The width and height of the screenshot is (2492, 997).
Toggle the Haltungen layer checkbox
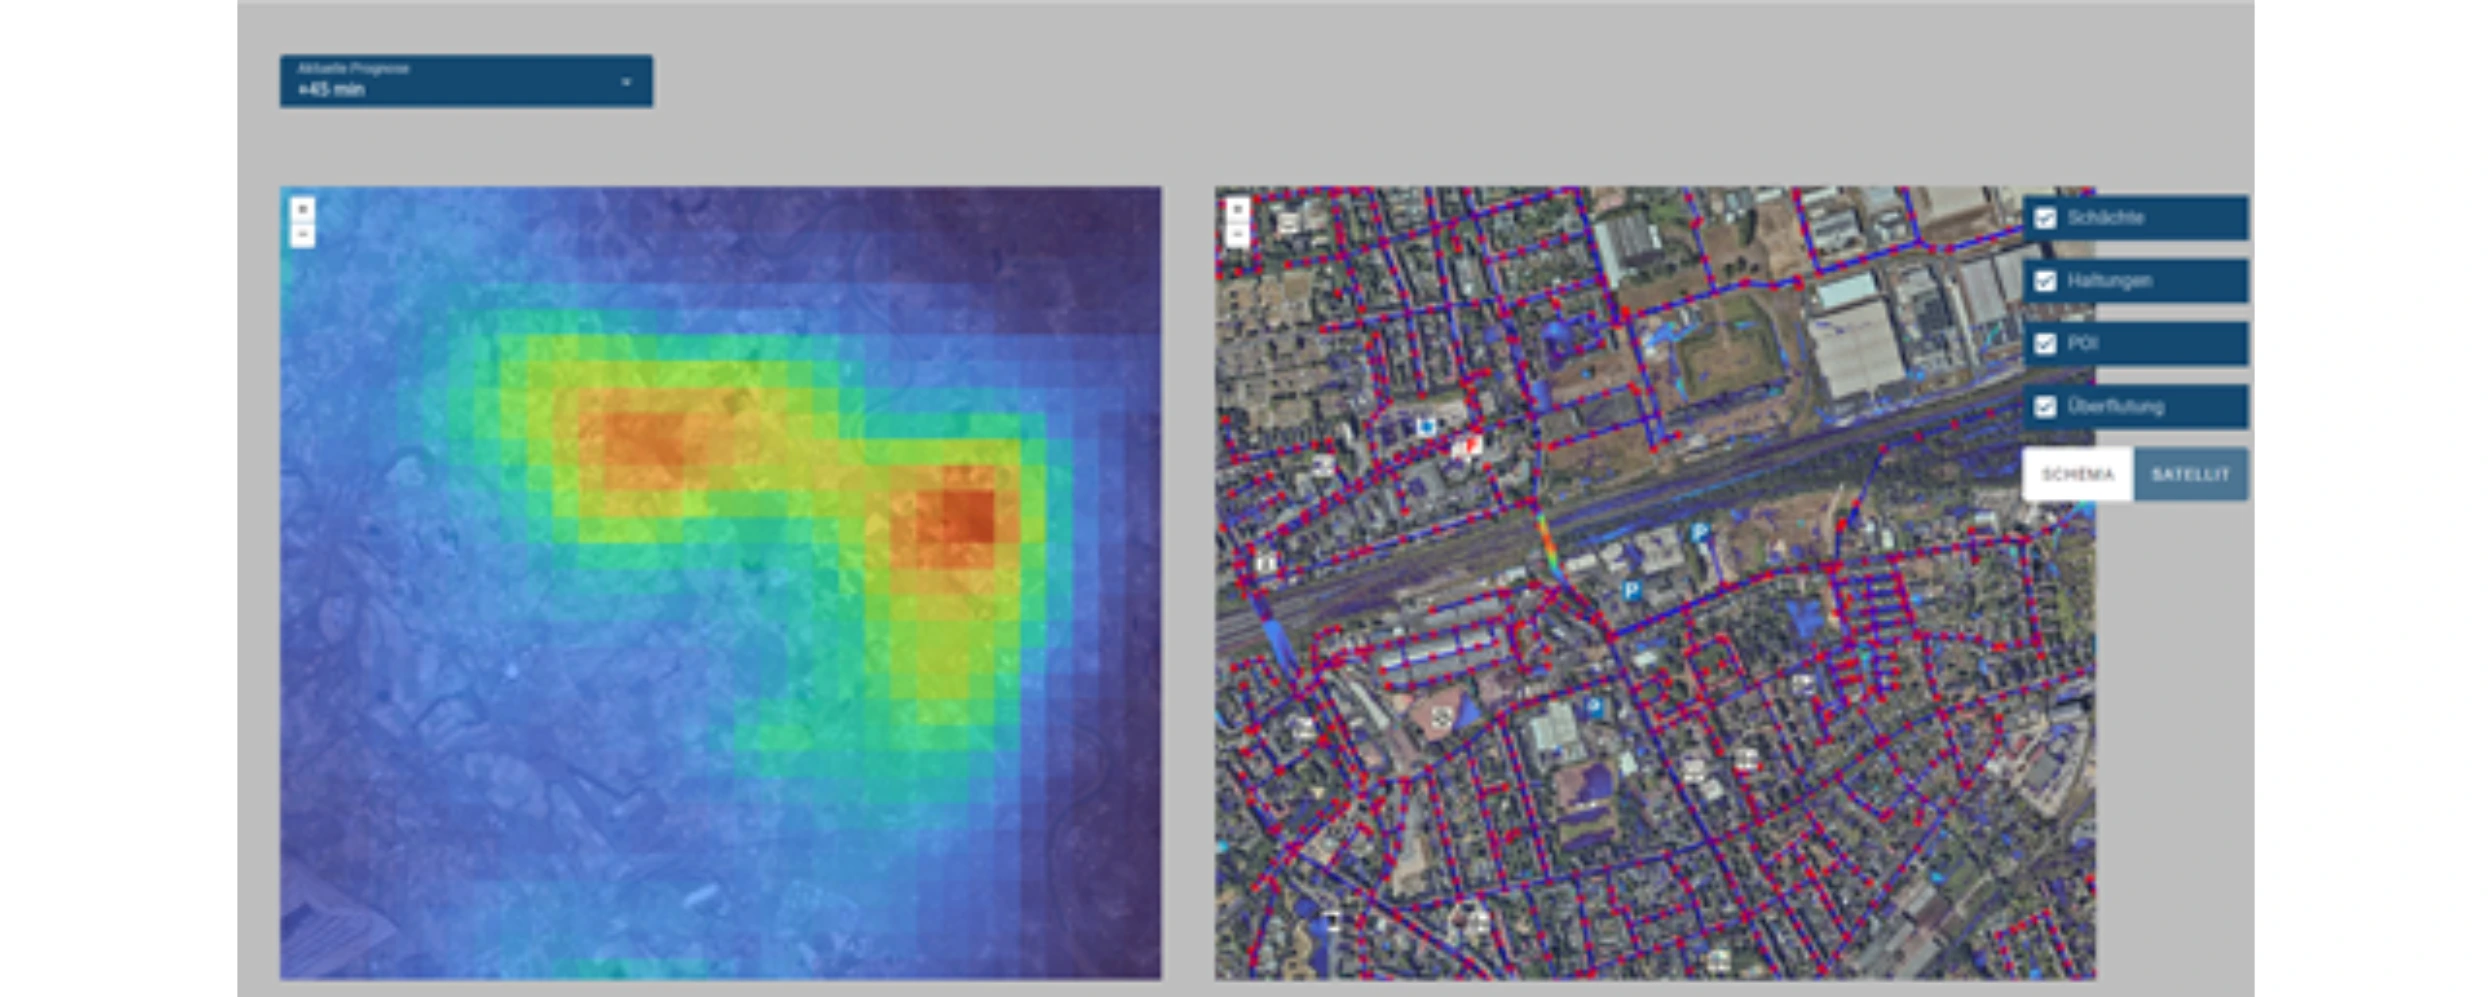[x=2045, y=281]
